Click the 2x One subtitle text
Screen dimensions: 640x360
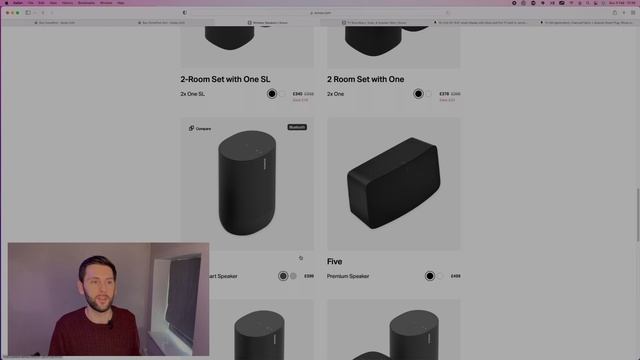[336, 94]
